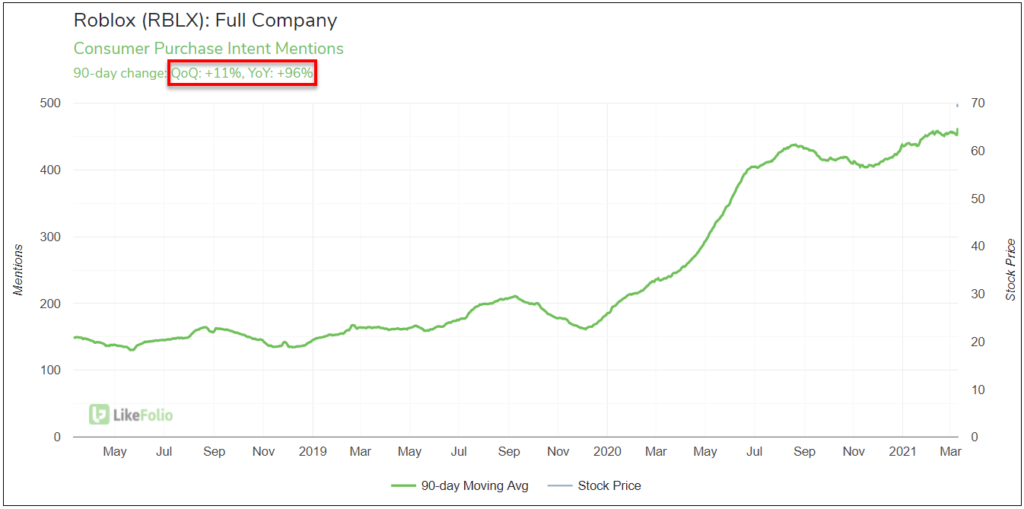Image resolution: width=1024 pixels, height=509 pixels.
Task: Click the 200 value on the Mentions axis
Action: tap(52, 303)
